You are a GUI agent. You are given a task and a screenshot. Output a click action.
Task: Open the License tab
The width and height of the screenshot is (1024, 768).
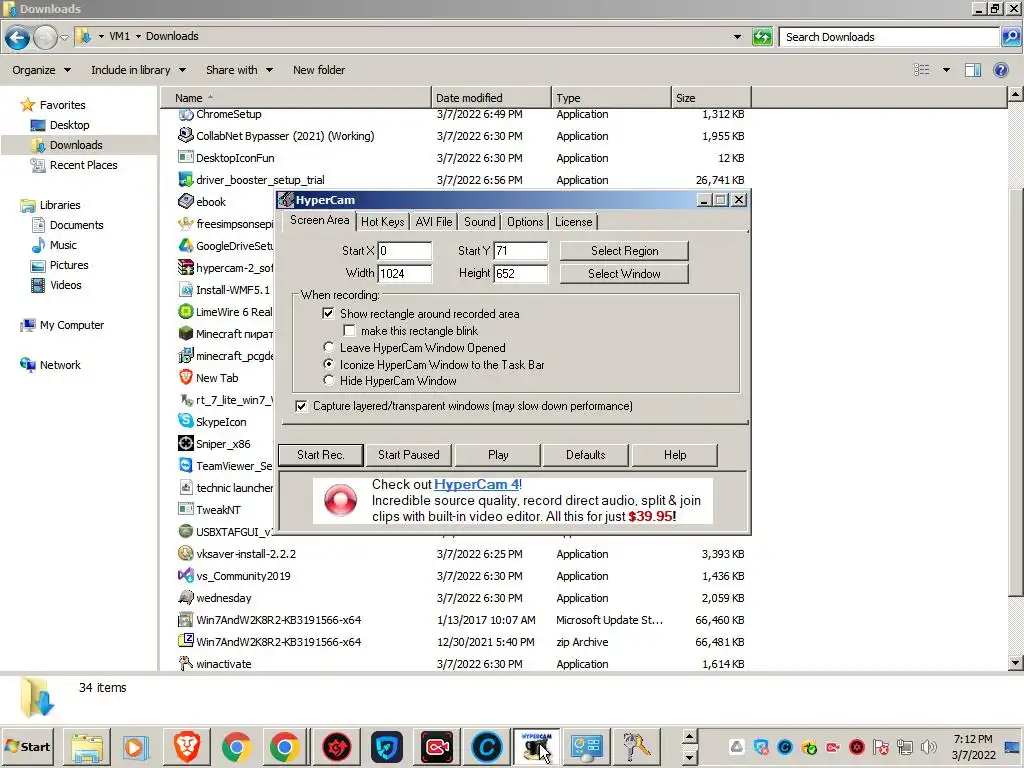(573, 222)
